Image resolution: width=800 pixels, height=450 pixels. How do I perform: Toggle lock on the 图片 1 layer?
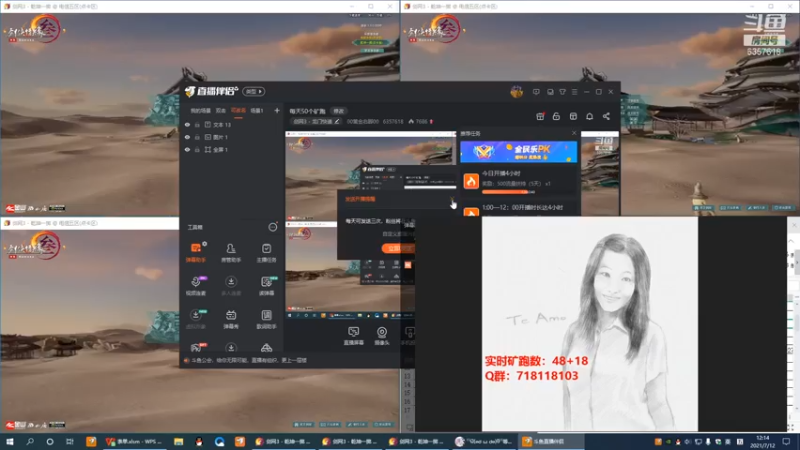pos(197,137)
